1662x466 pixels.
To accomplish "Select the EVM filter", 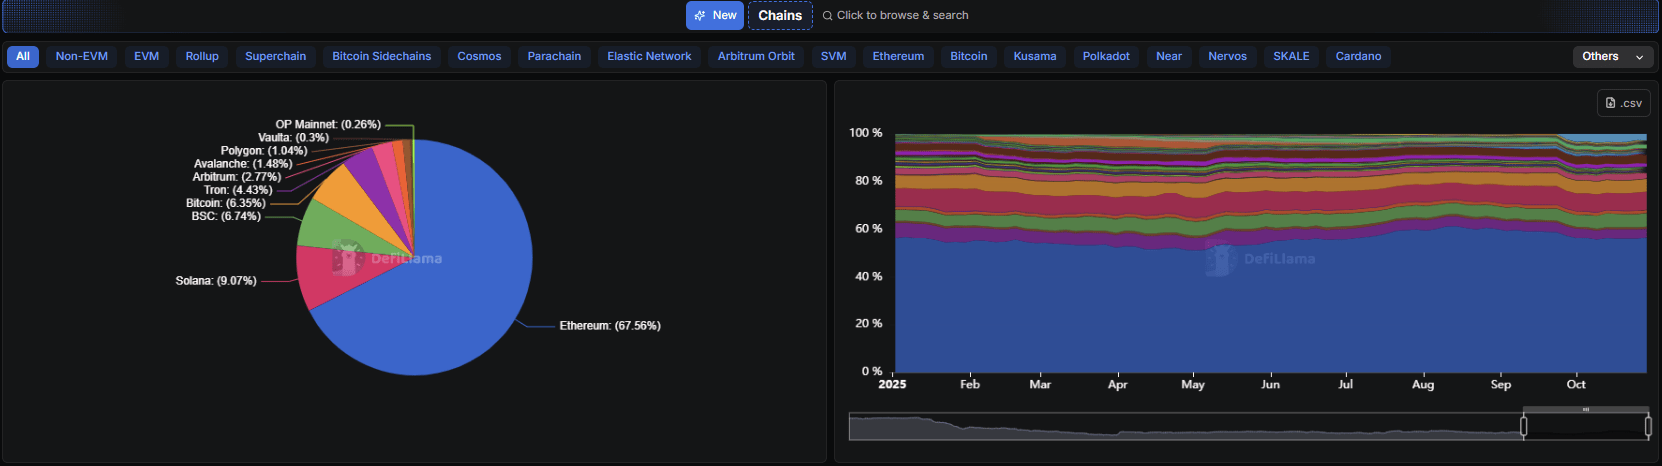I will pyautogui.click(x=147, y=56).
